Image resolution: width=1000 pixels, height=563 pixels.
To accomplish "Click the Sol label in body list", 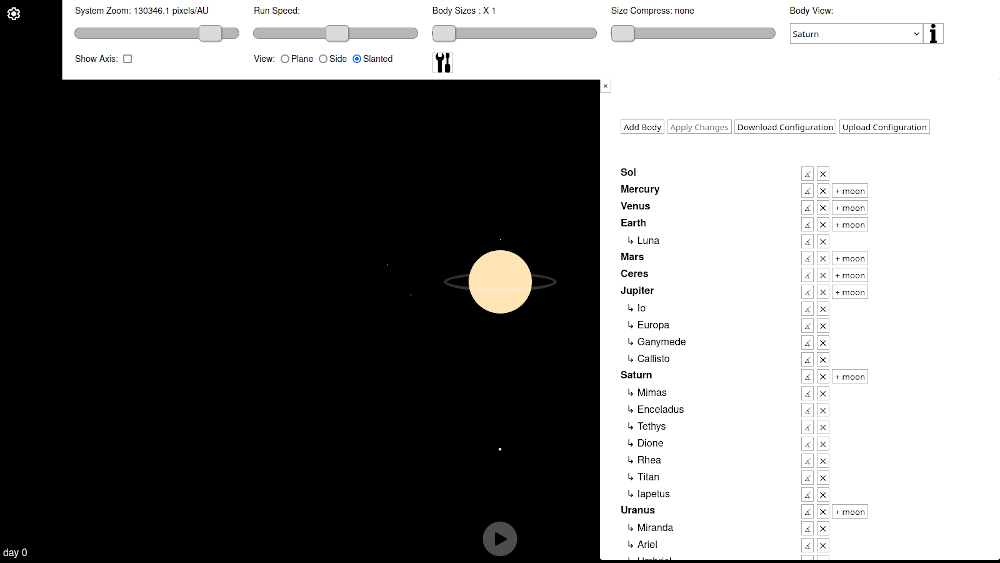I will point(628,172).
